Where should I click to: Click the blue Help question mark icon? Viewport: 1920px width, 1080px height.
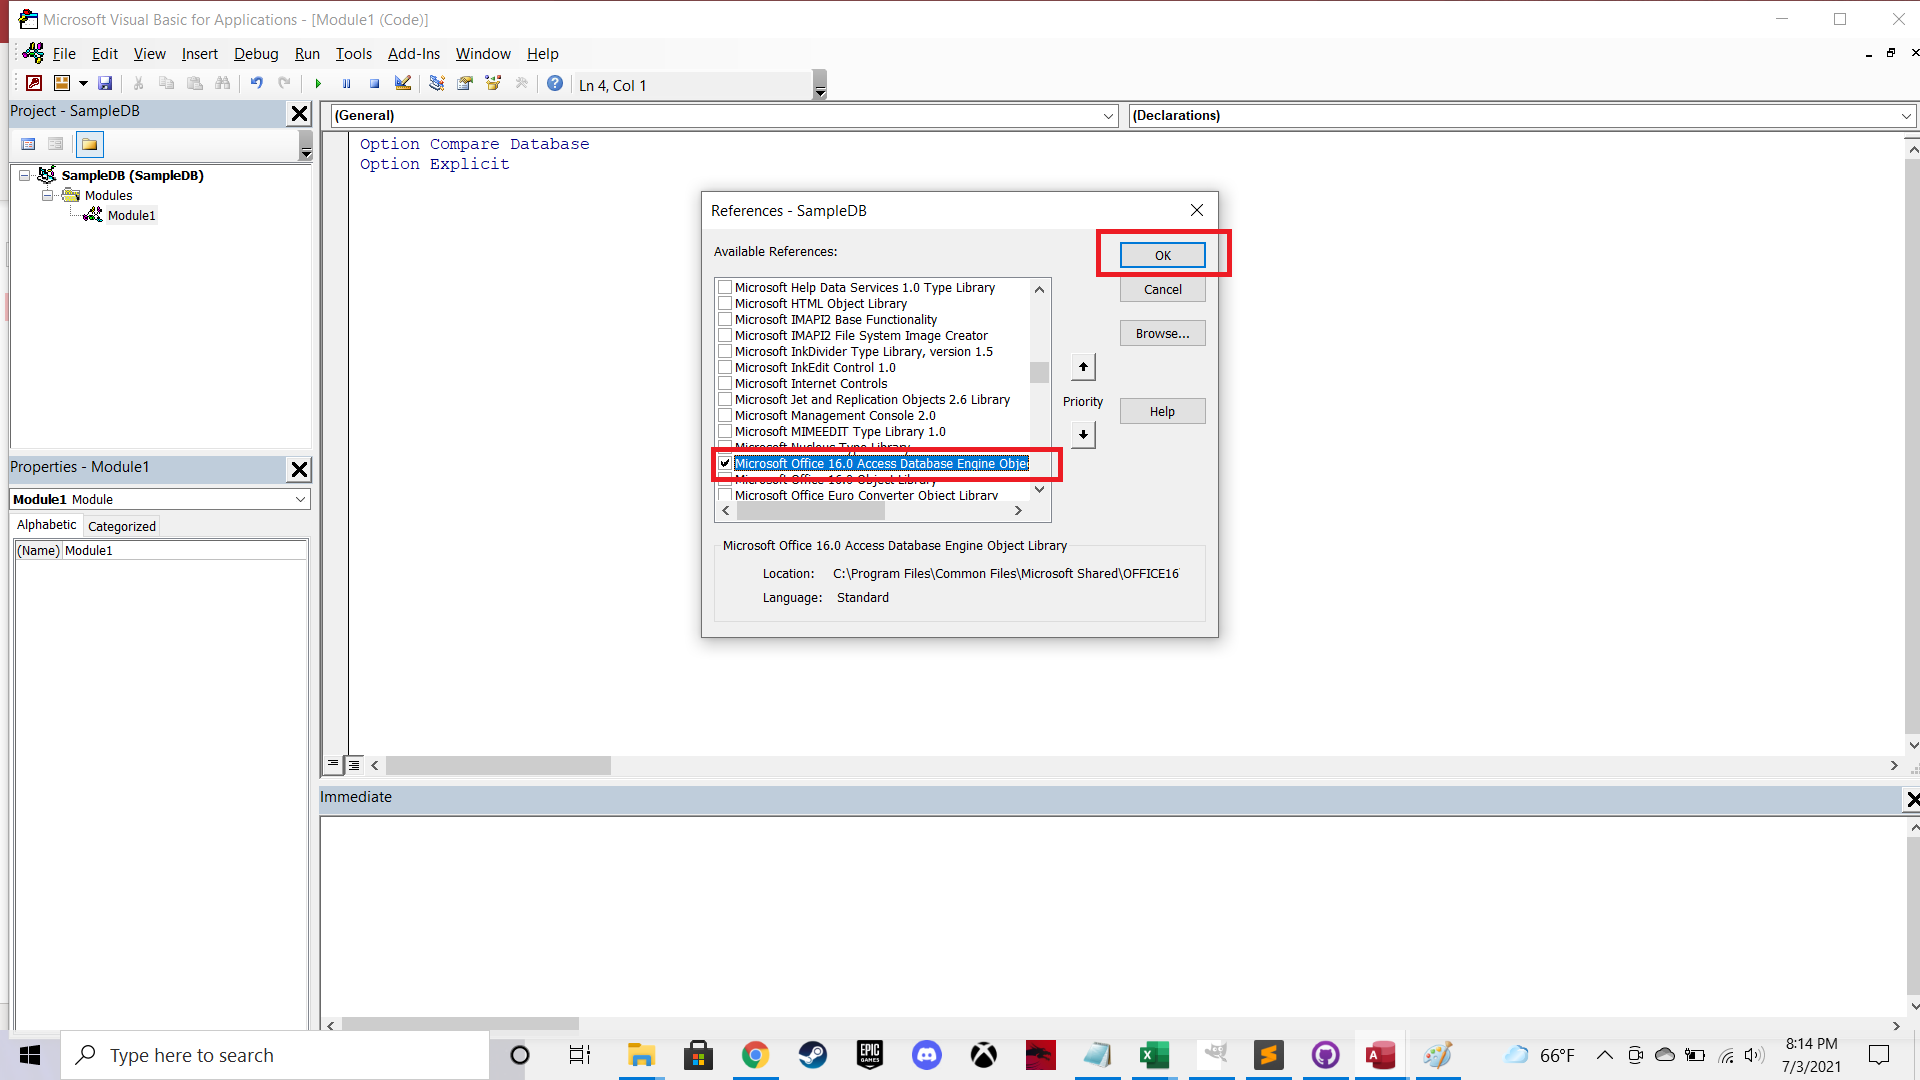coord(555,84)
